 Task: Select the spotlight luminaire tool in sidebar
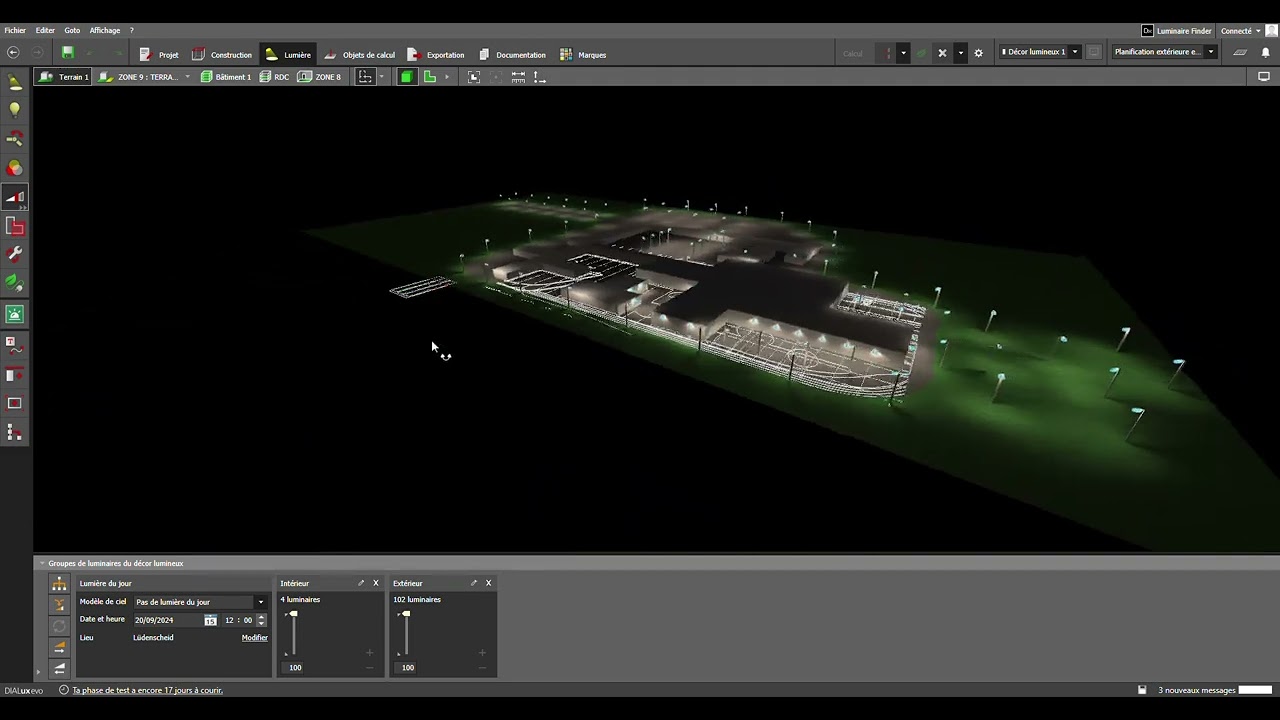(15, 82)
